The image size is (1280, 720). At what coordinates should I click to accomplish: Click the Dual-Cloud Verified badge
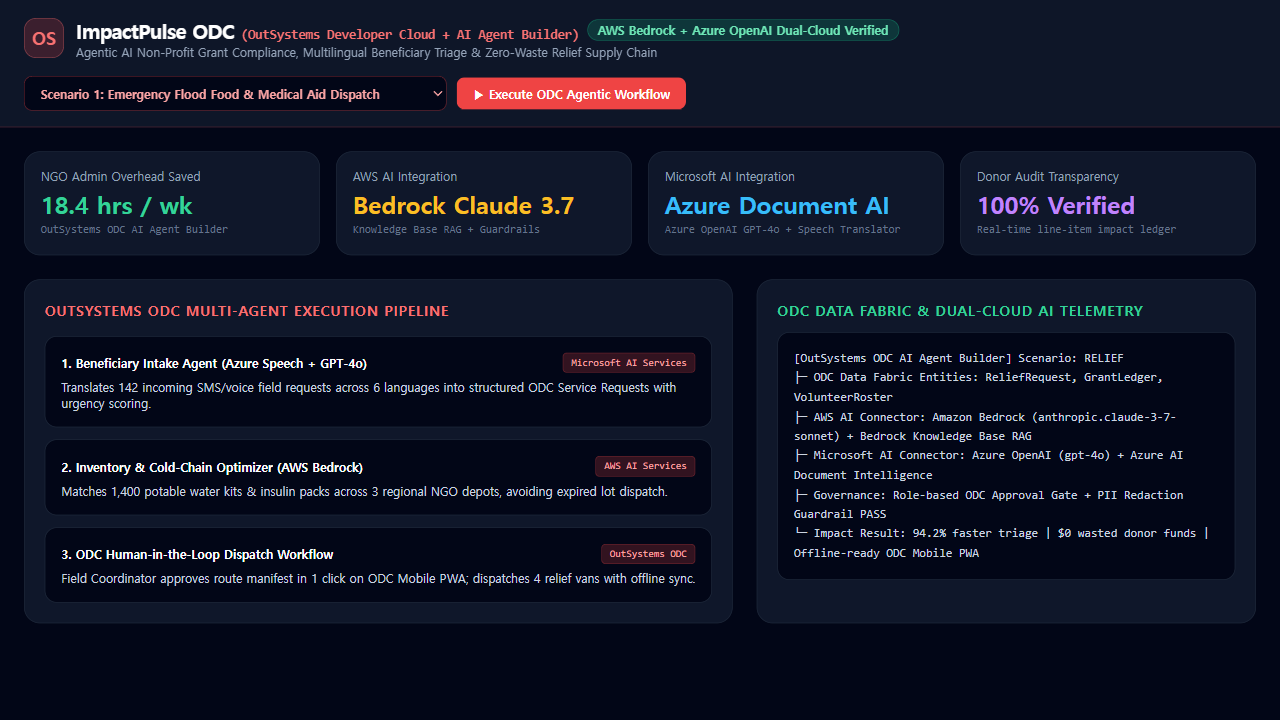tap(743, 31)
